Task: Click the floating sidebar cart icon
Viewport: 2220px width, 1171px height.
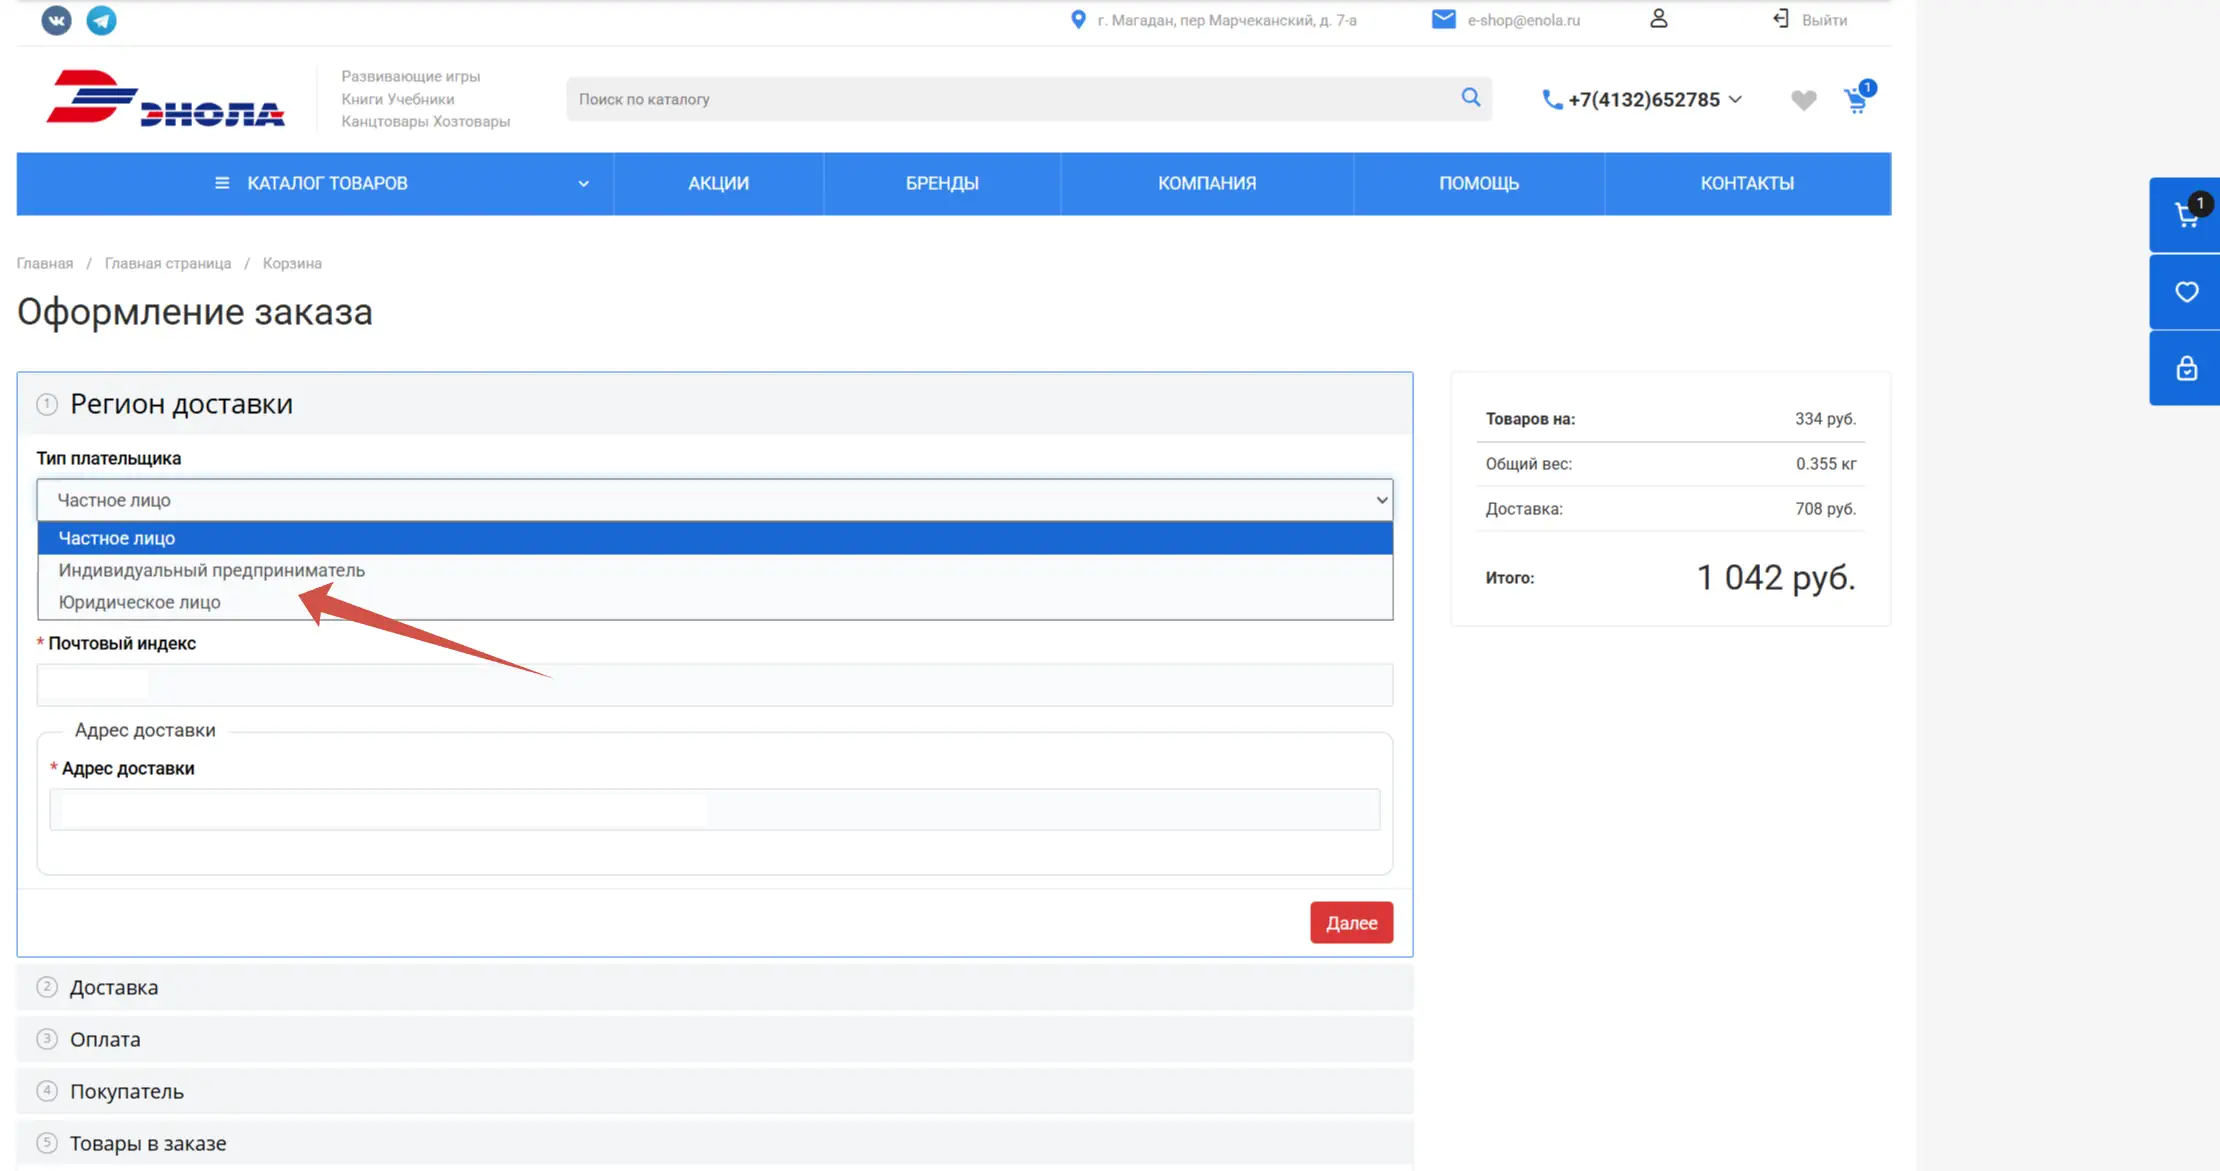Action: (2186, 214)
